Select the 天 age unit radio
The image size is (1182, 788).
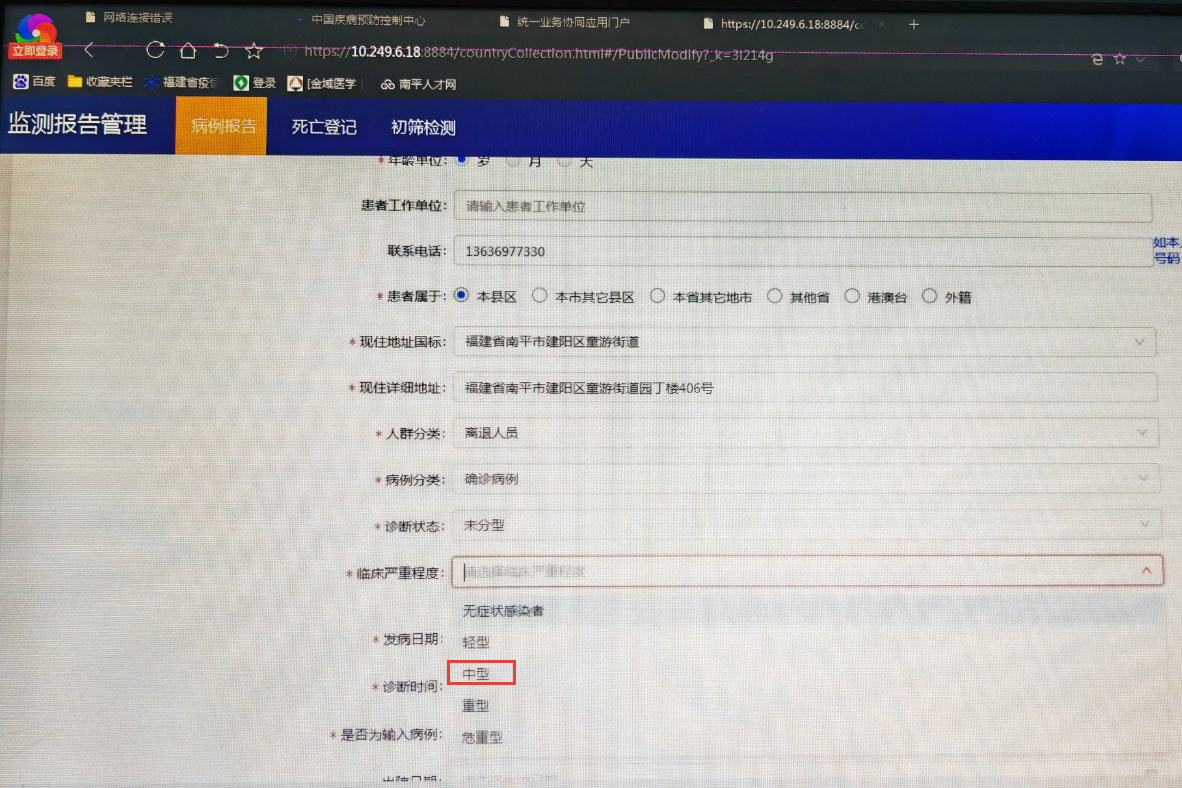564,161
